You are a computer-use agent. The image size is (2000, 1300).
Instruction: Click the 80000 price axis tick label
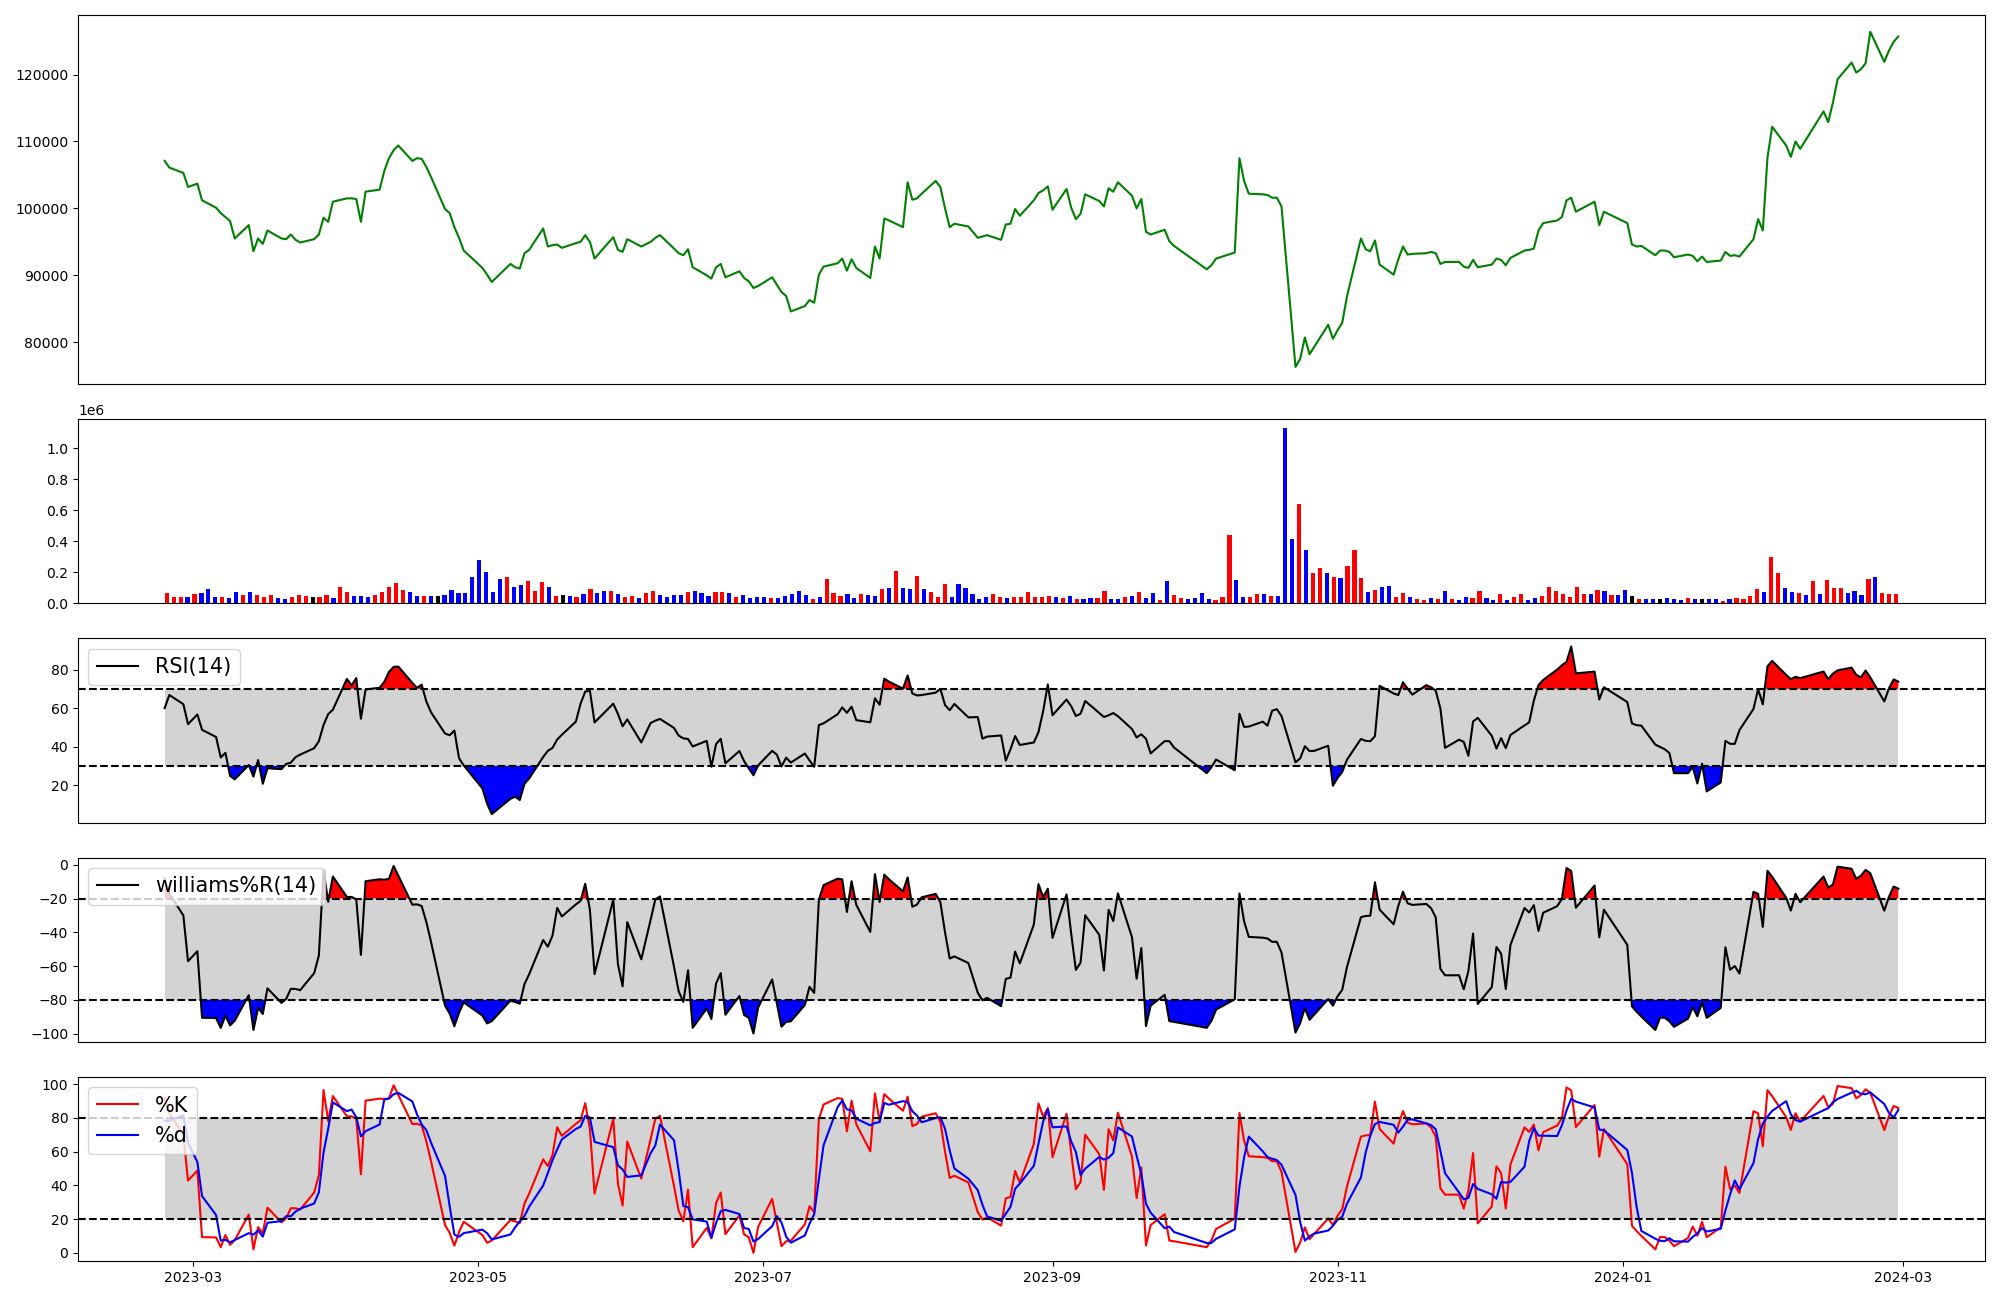coord(46,343)
